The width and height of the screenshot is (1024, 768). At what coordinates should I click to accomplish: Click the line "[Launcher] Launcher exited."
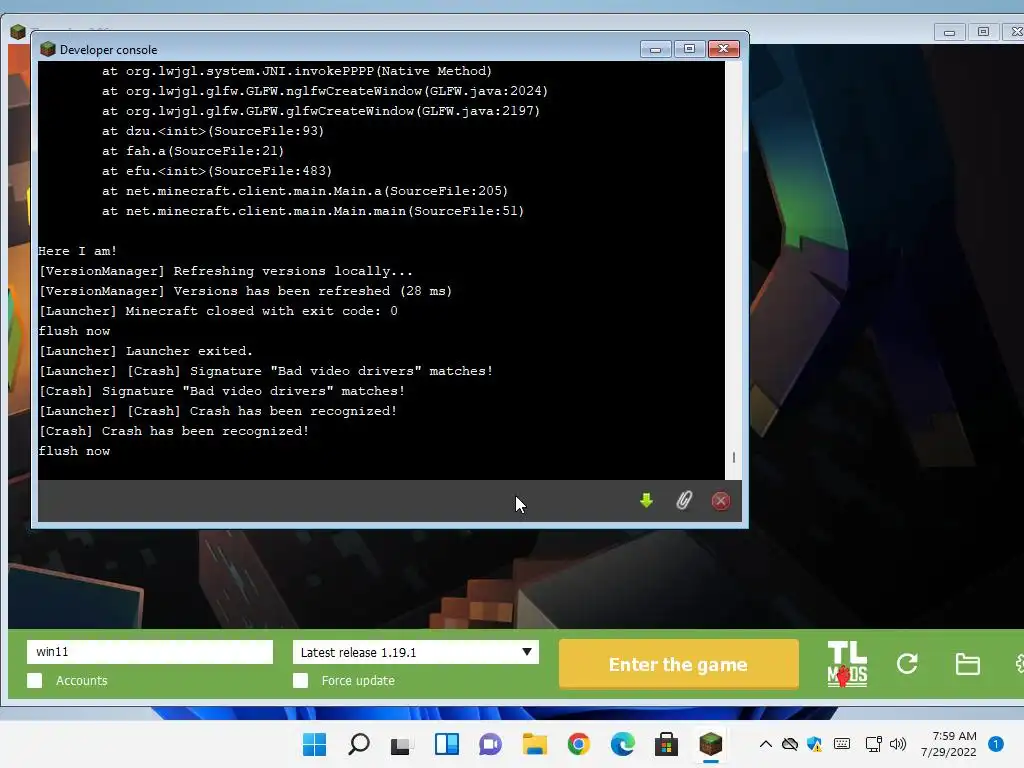pyautogui.click(x=146, y=351)
